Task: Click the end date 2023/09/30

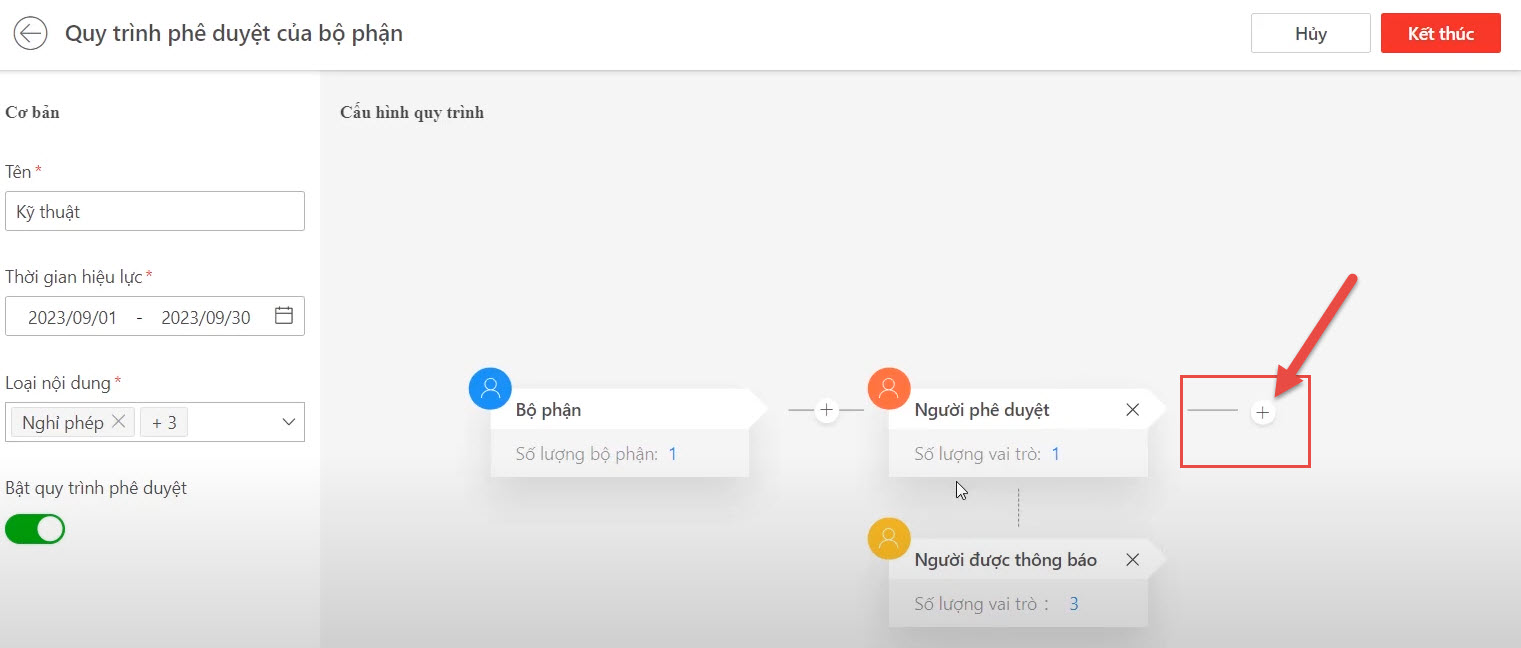Action: (x=206, y=318)
